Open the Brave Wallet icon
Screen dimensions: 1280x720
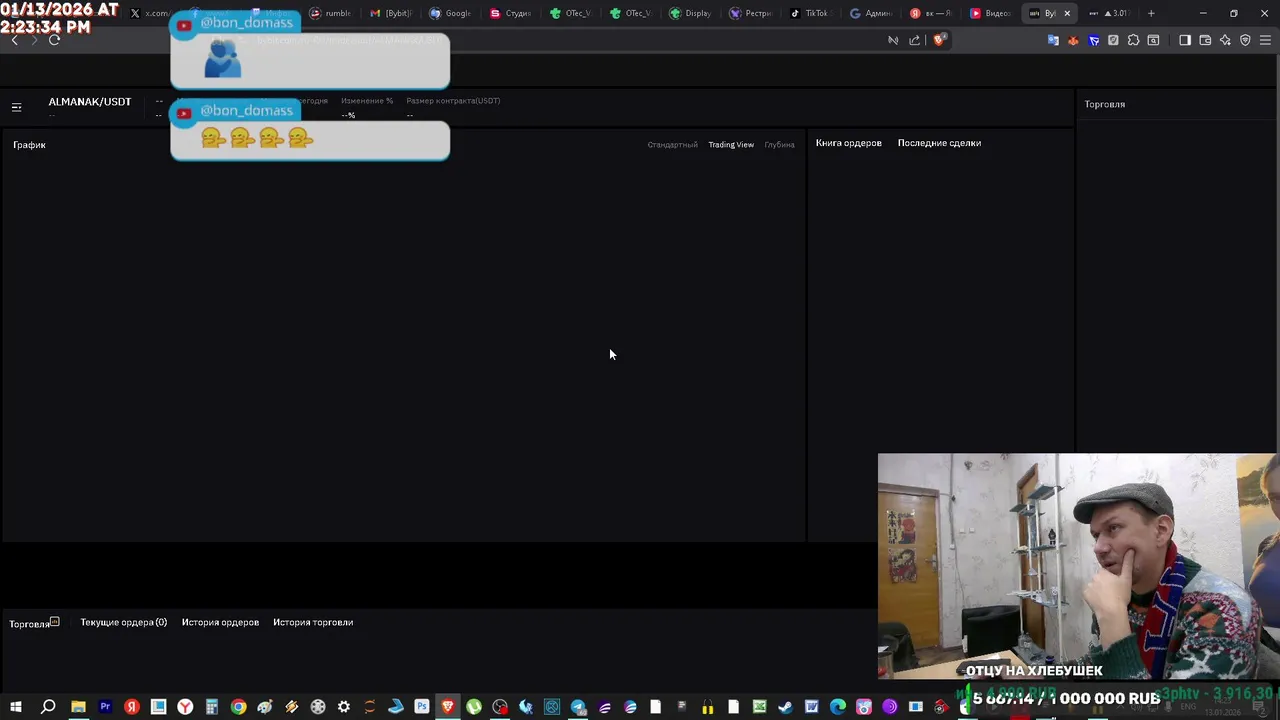(1205, 40)
